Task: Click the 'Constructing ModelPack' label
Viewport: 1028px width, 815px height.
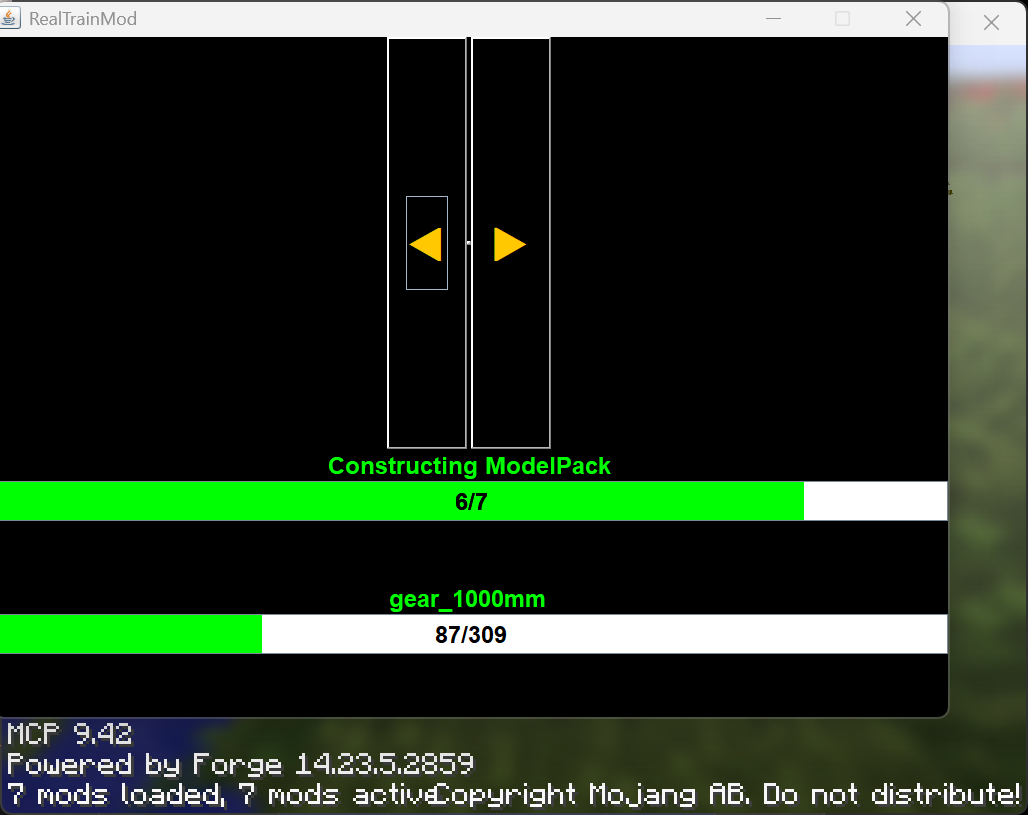Action: pyautogui.click(x=469, y=466)
